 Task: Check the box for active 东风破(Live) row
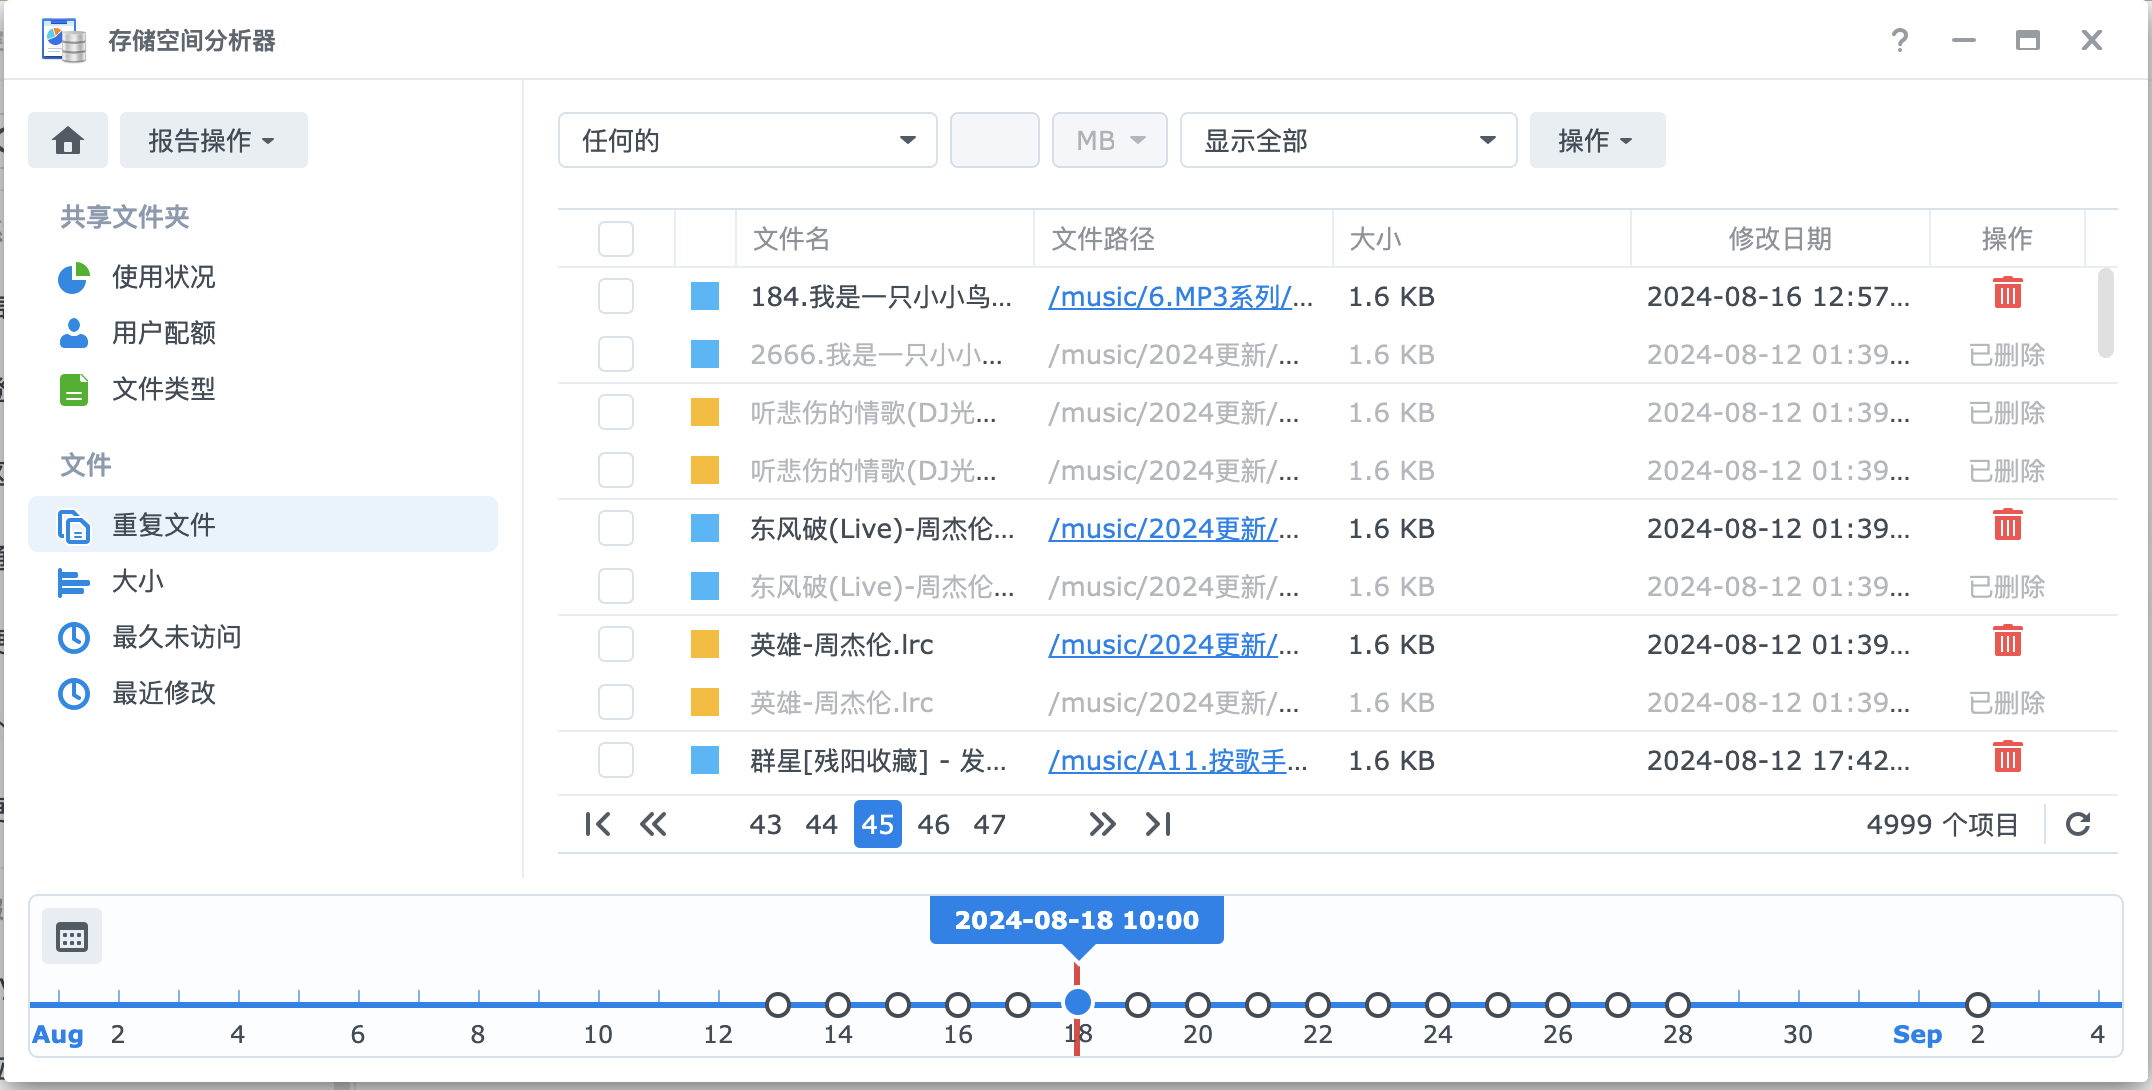click(616, 528)
